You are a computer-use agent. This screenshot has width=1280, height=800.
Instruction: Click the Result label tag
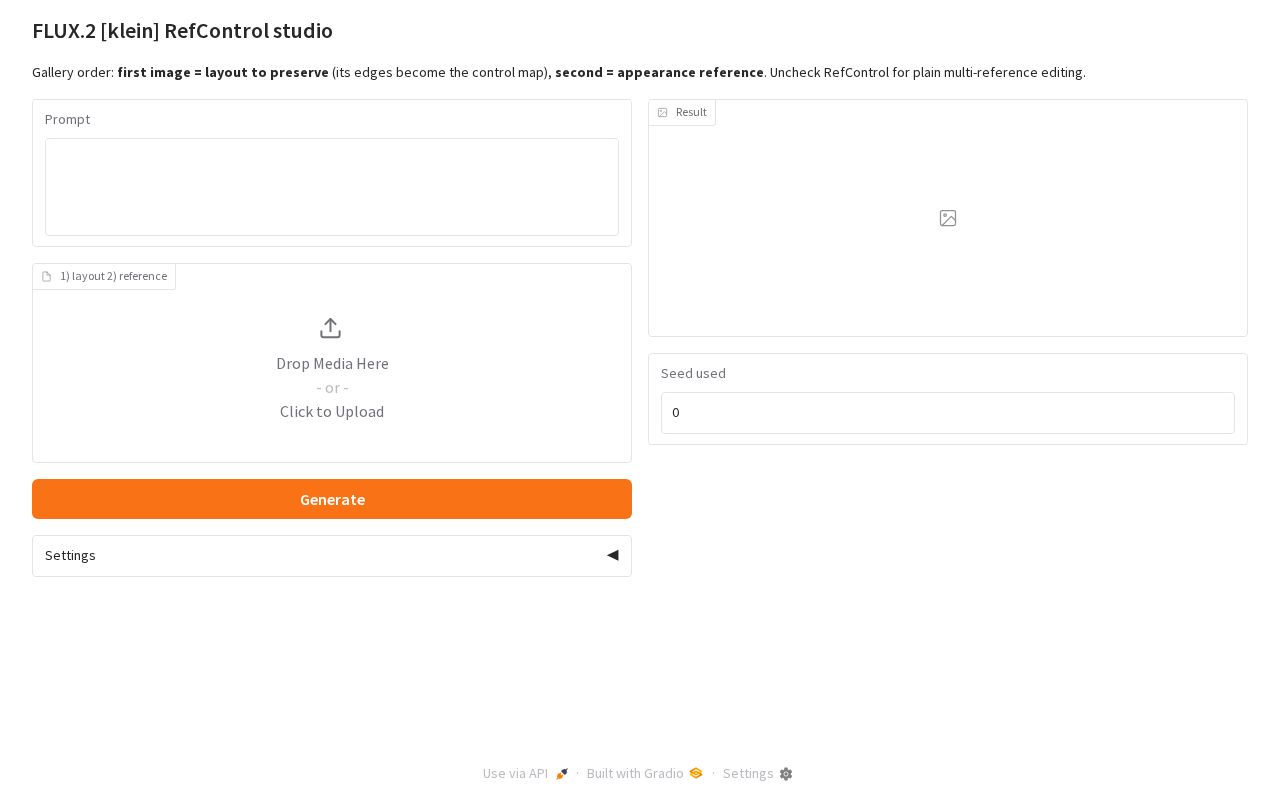682,112
